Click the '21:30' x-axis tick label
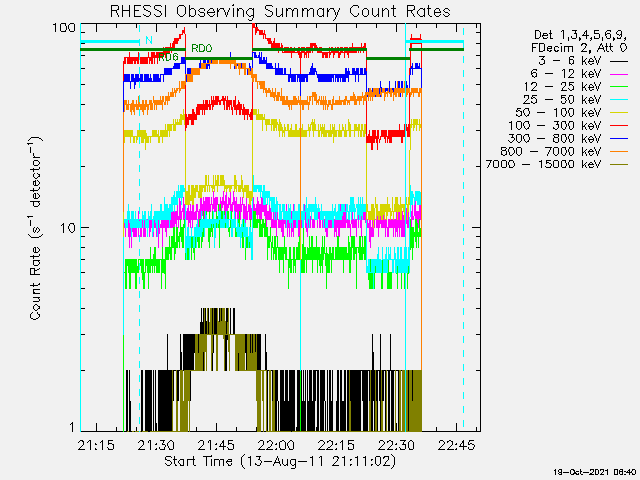The height and width of the screenshot is (480, 640). [156, 445]
